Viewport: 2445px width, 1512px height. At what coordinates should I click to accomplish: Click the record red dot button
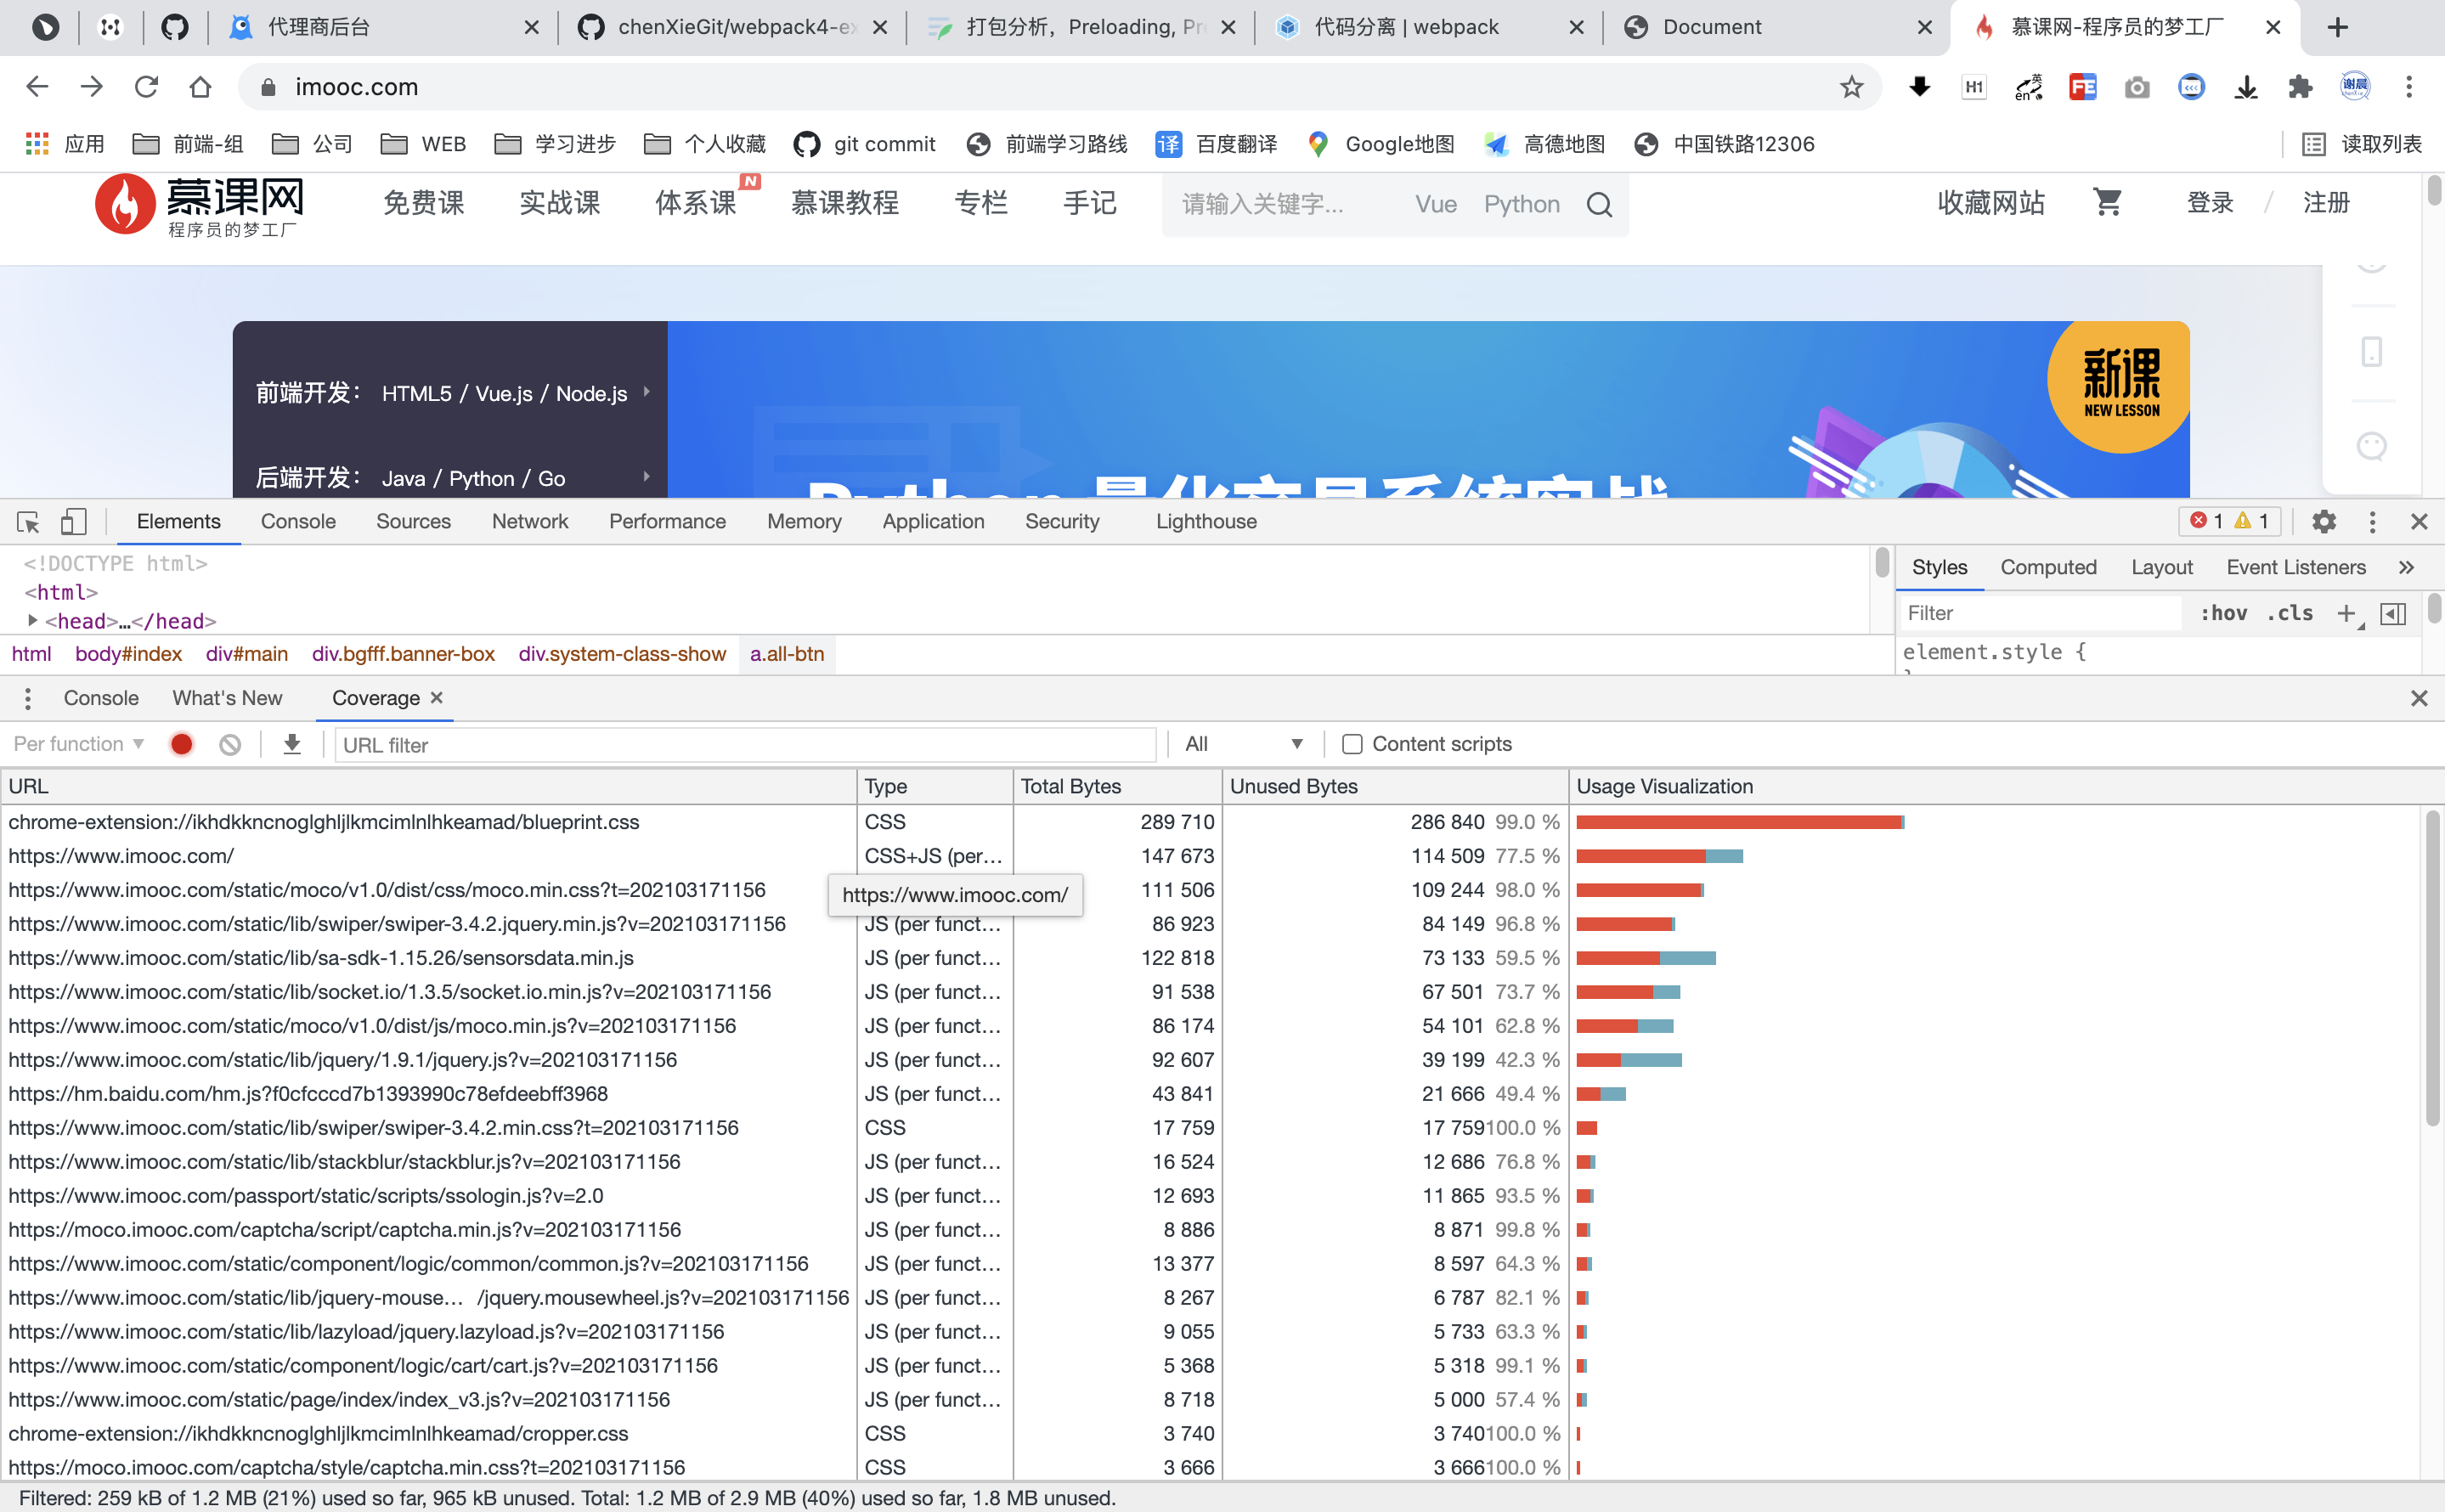184,744
